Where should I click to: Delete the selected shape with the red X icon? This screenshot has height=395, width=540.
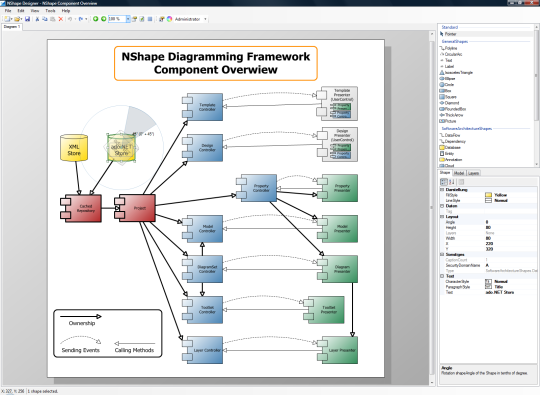coord(61,19)
